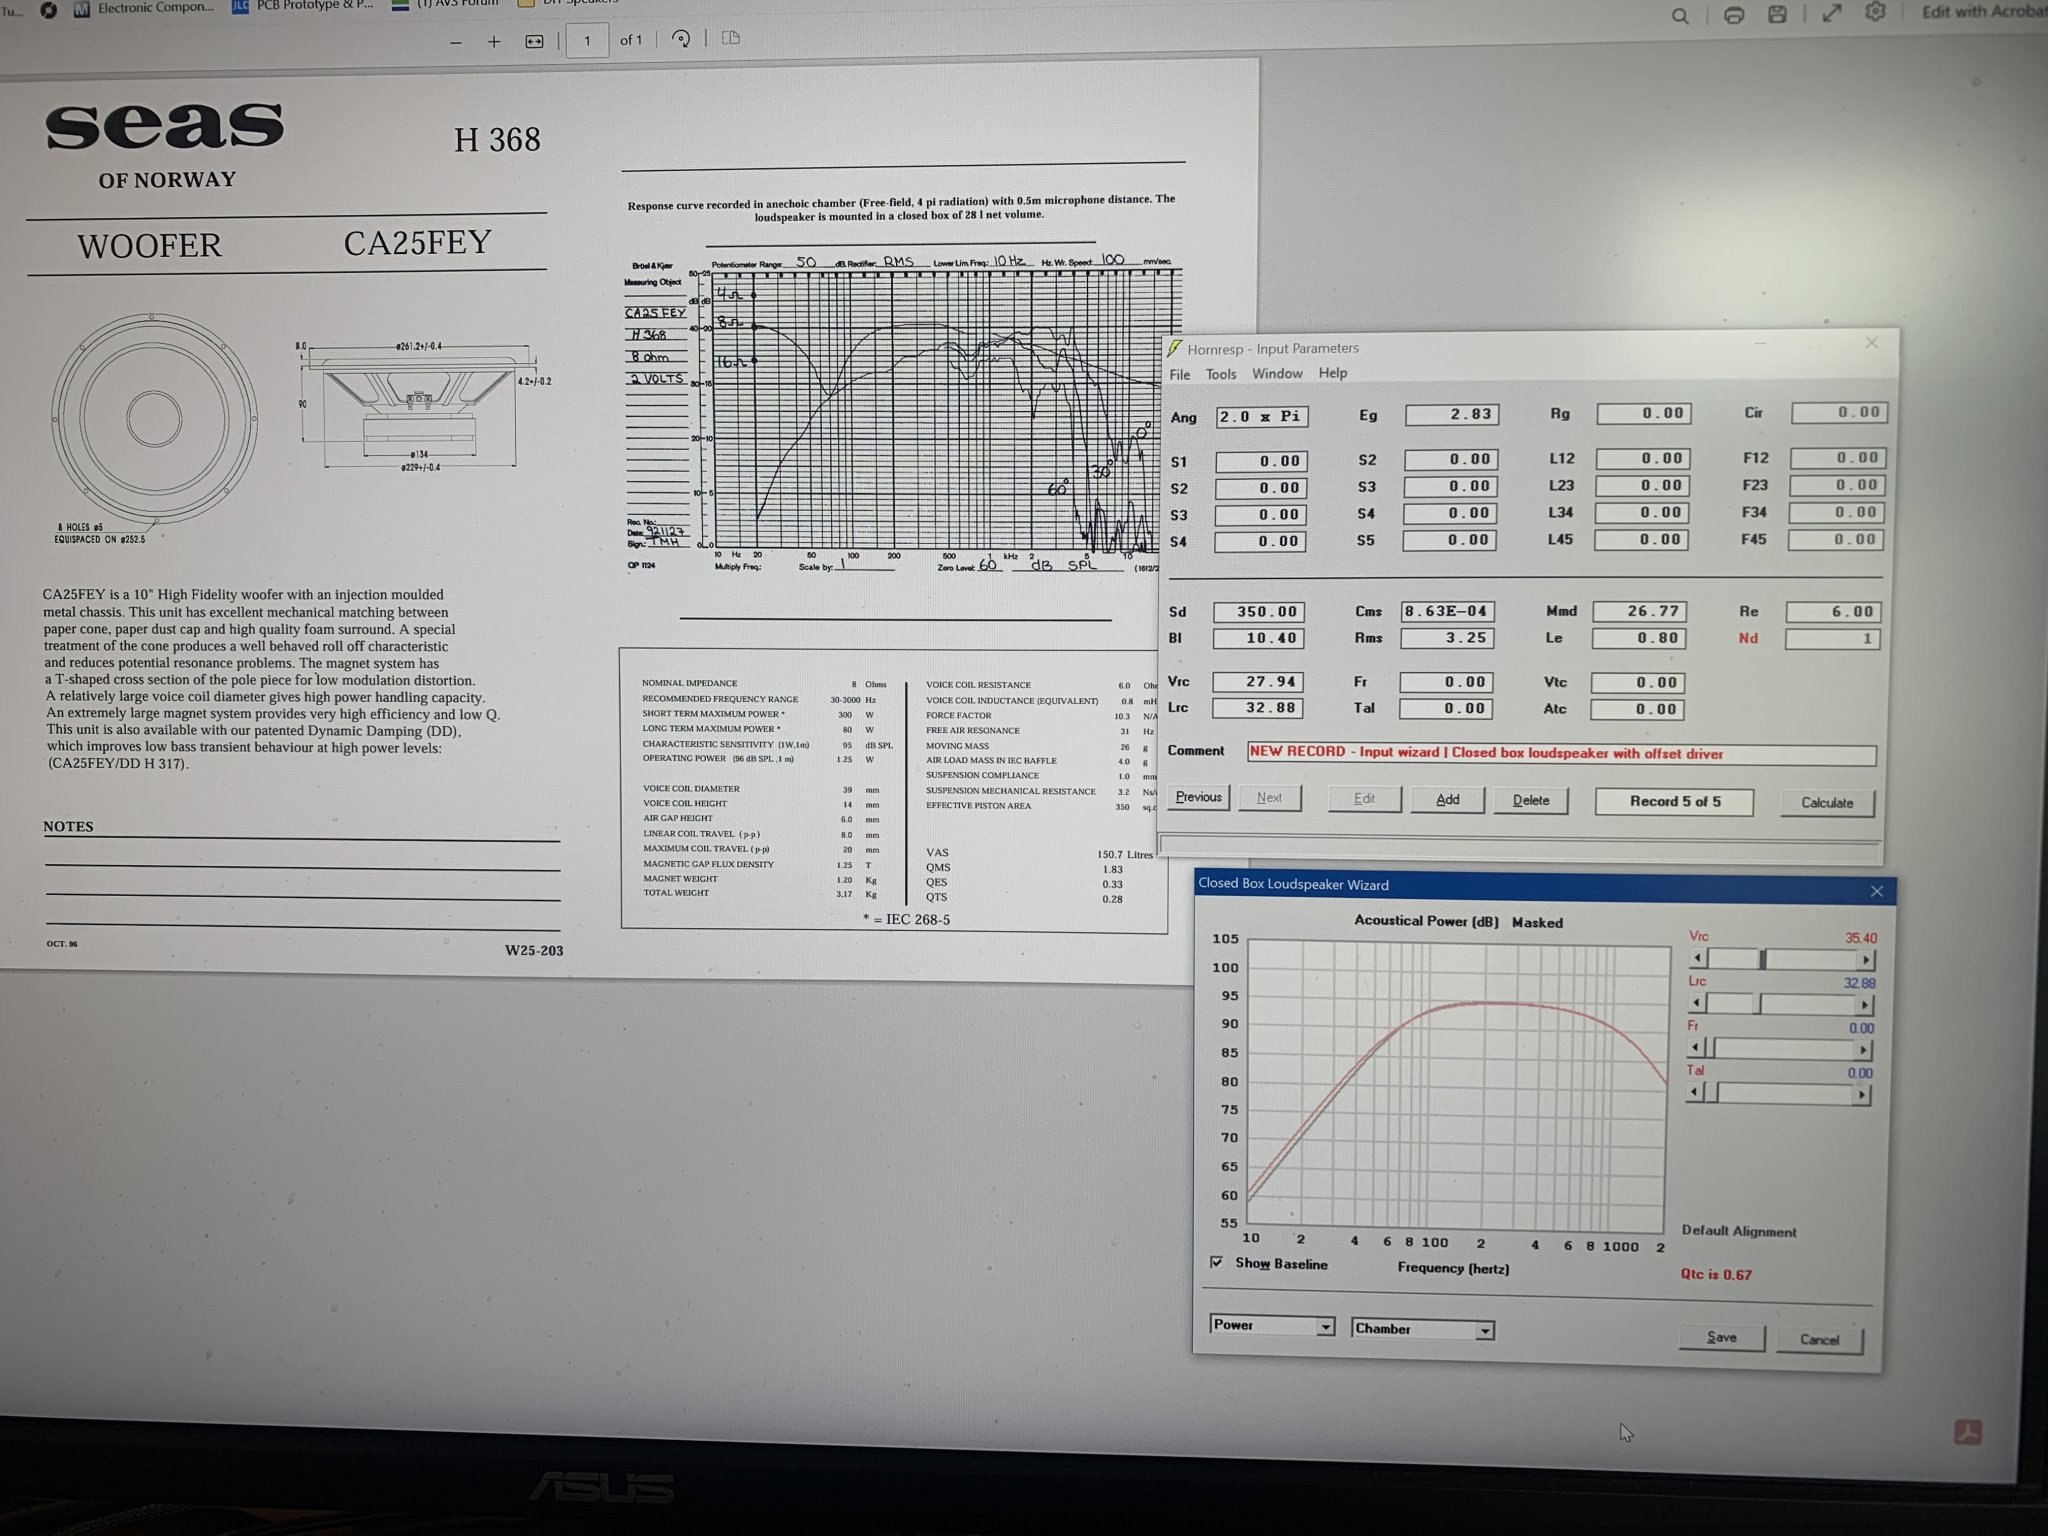Enter fullscreen with the diagonal arrows icon
Viewport: 2048px width, 1536px height.
pyautogui.click(x=1831, y=13)
